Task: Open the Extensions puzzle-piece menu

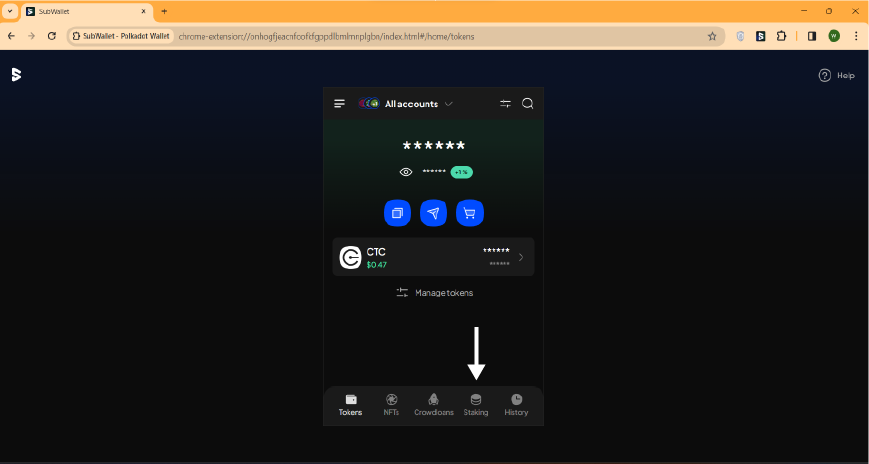Action: tap(781, 36)
